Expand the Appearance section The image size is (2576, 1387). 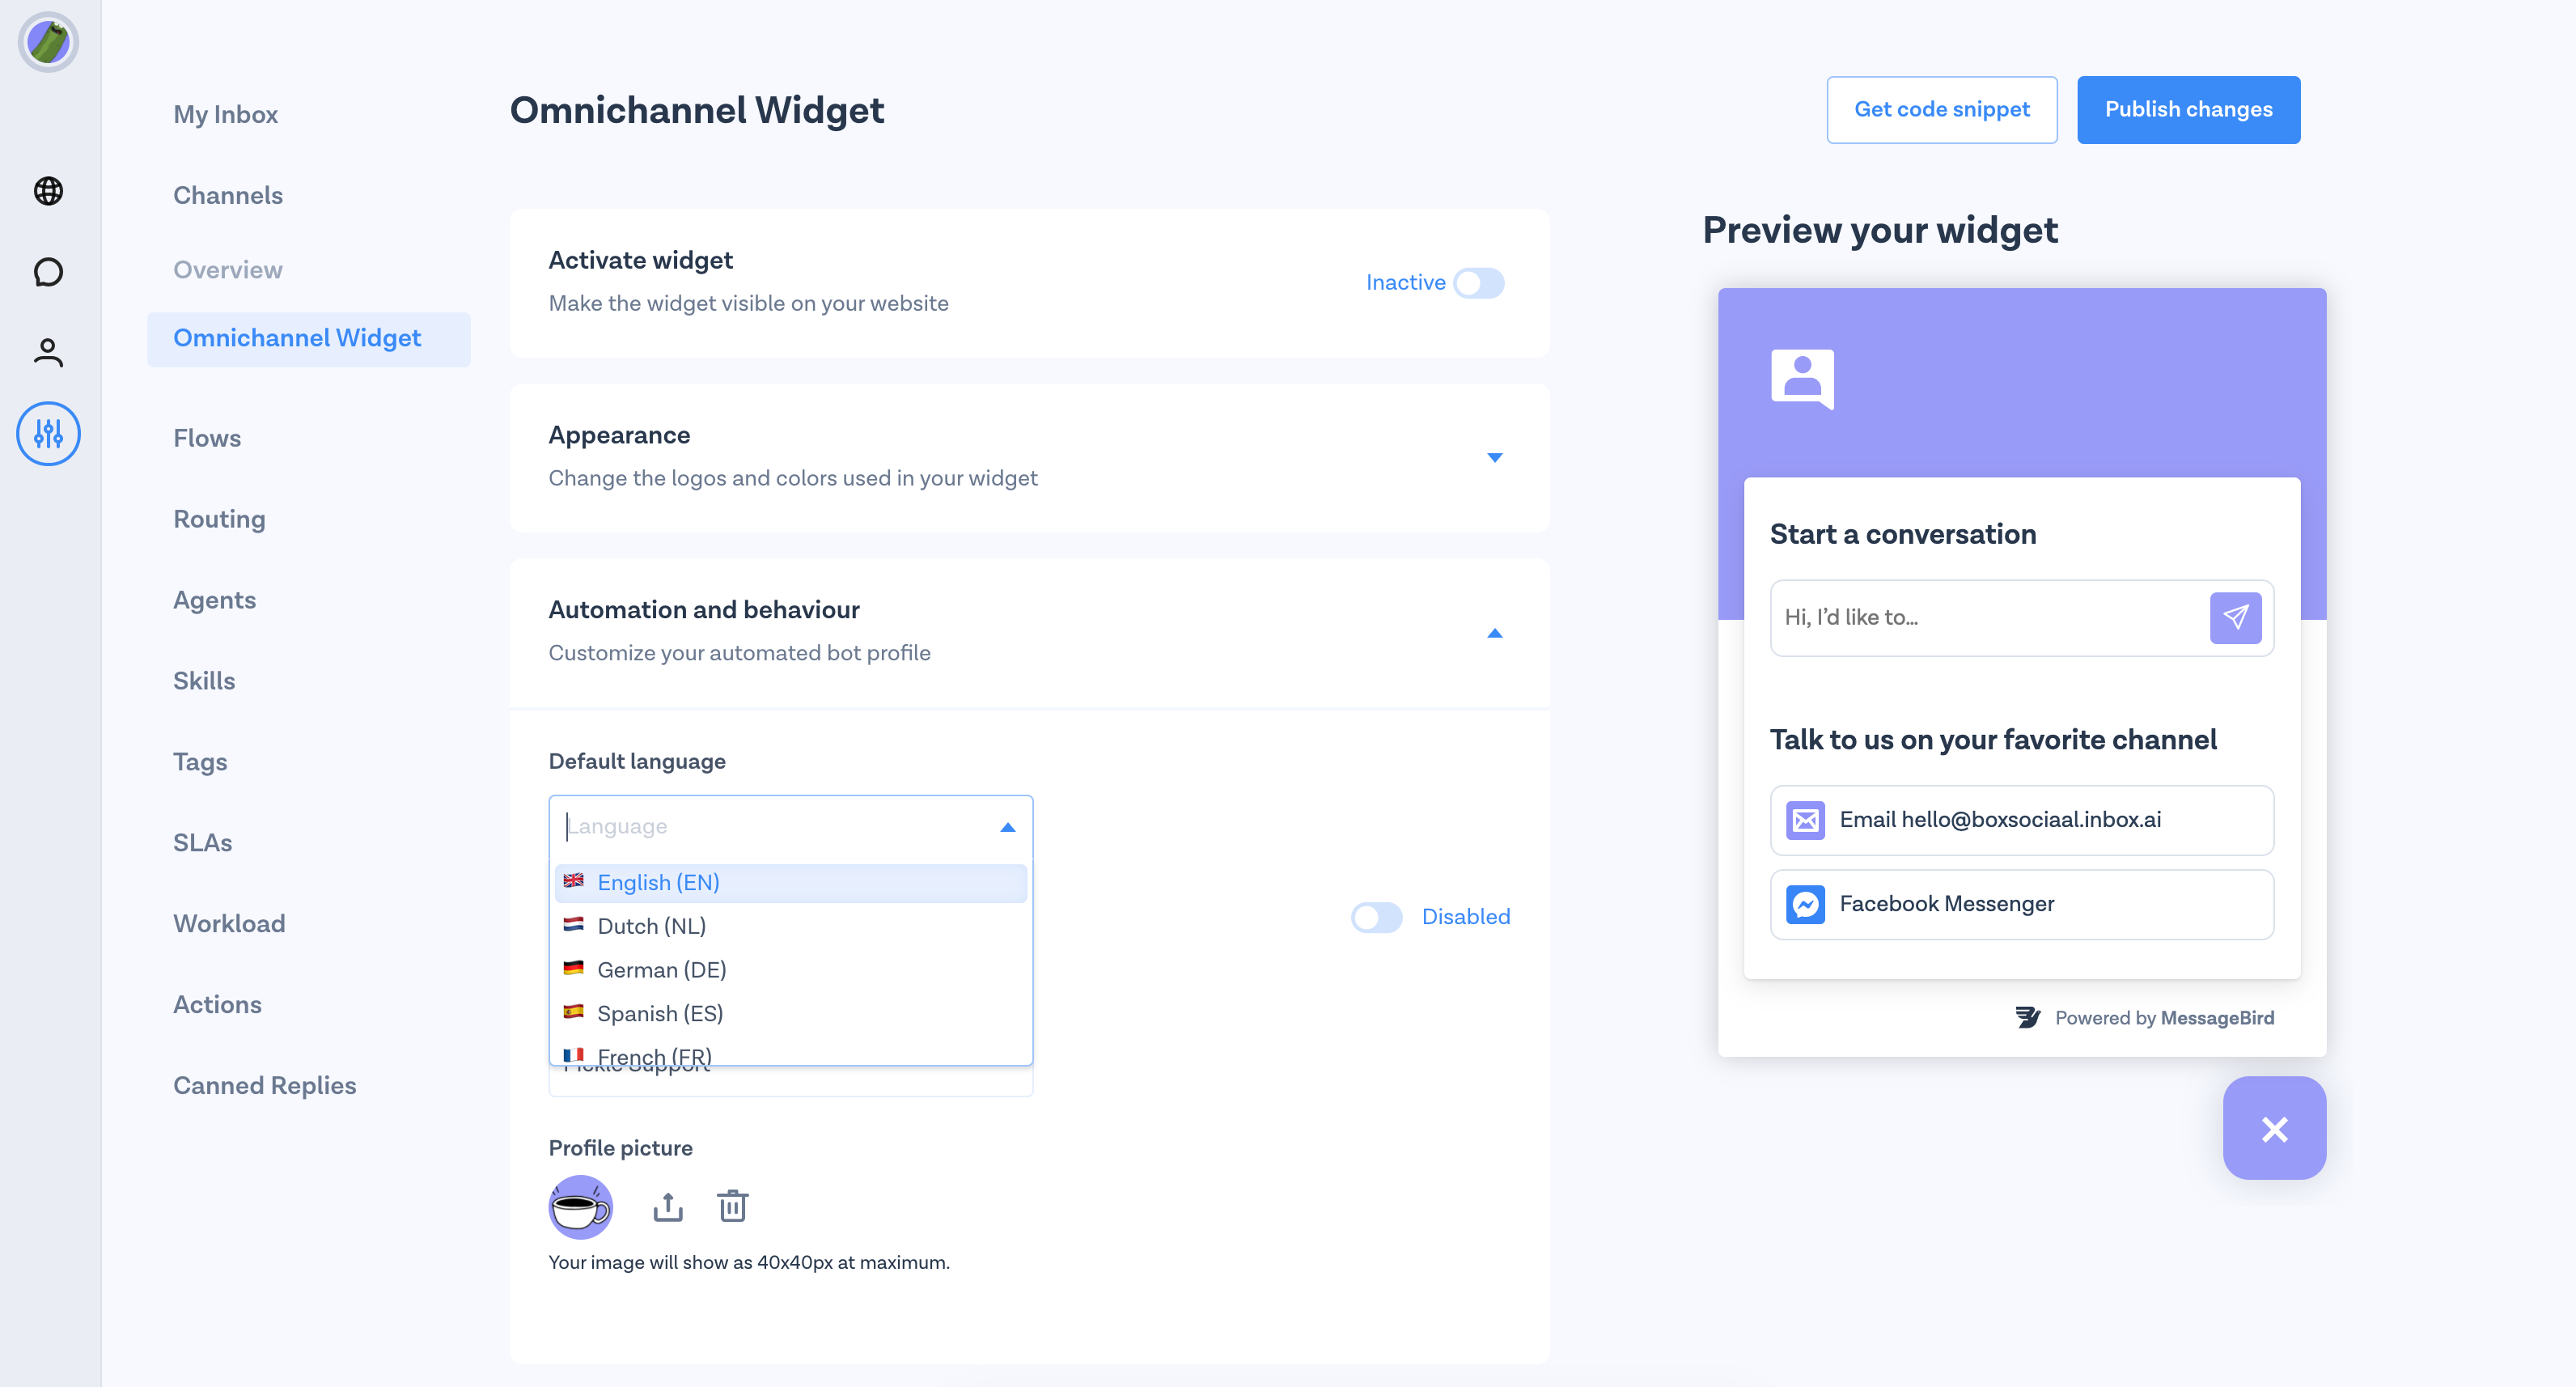[1494, 458]
